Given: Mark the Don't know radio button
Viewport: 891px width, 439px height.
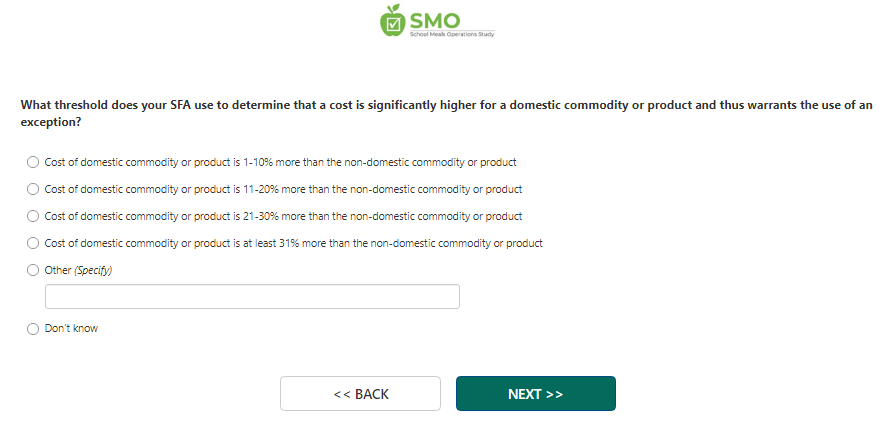Looking at the screenshot, I should click(x=32, y=328).
